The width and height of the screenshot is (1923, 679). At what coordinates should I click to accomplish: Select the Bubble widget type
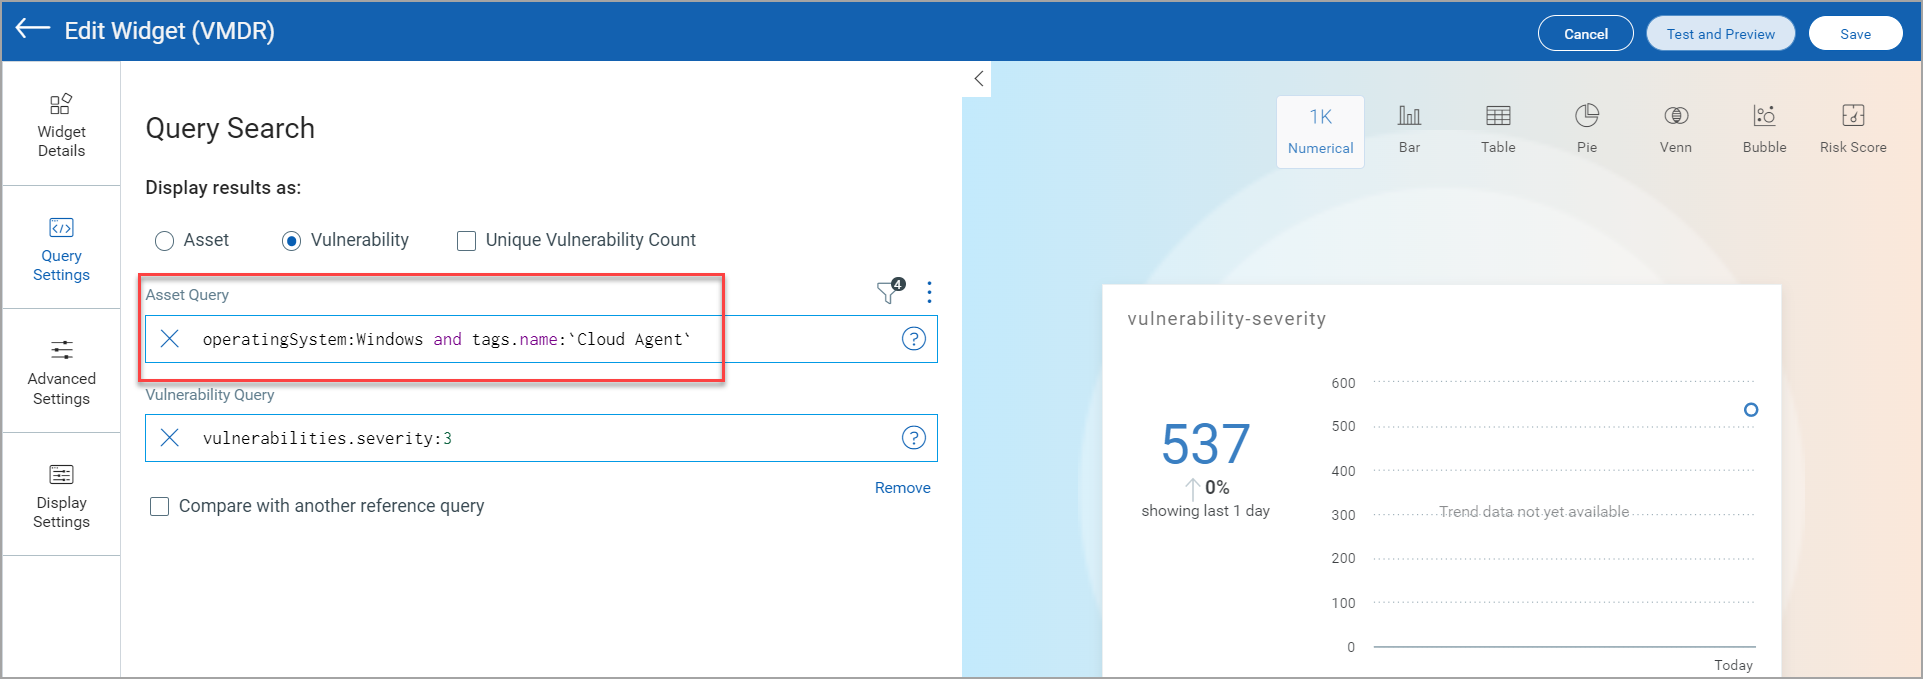tap(1765, 130)
